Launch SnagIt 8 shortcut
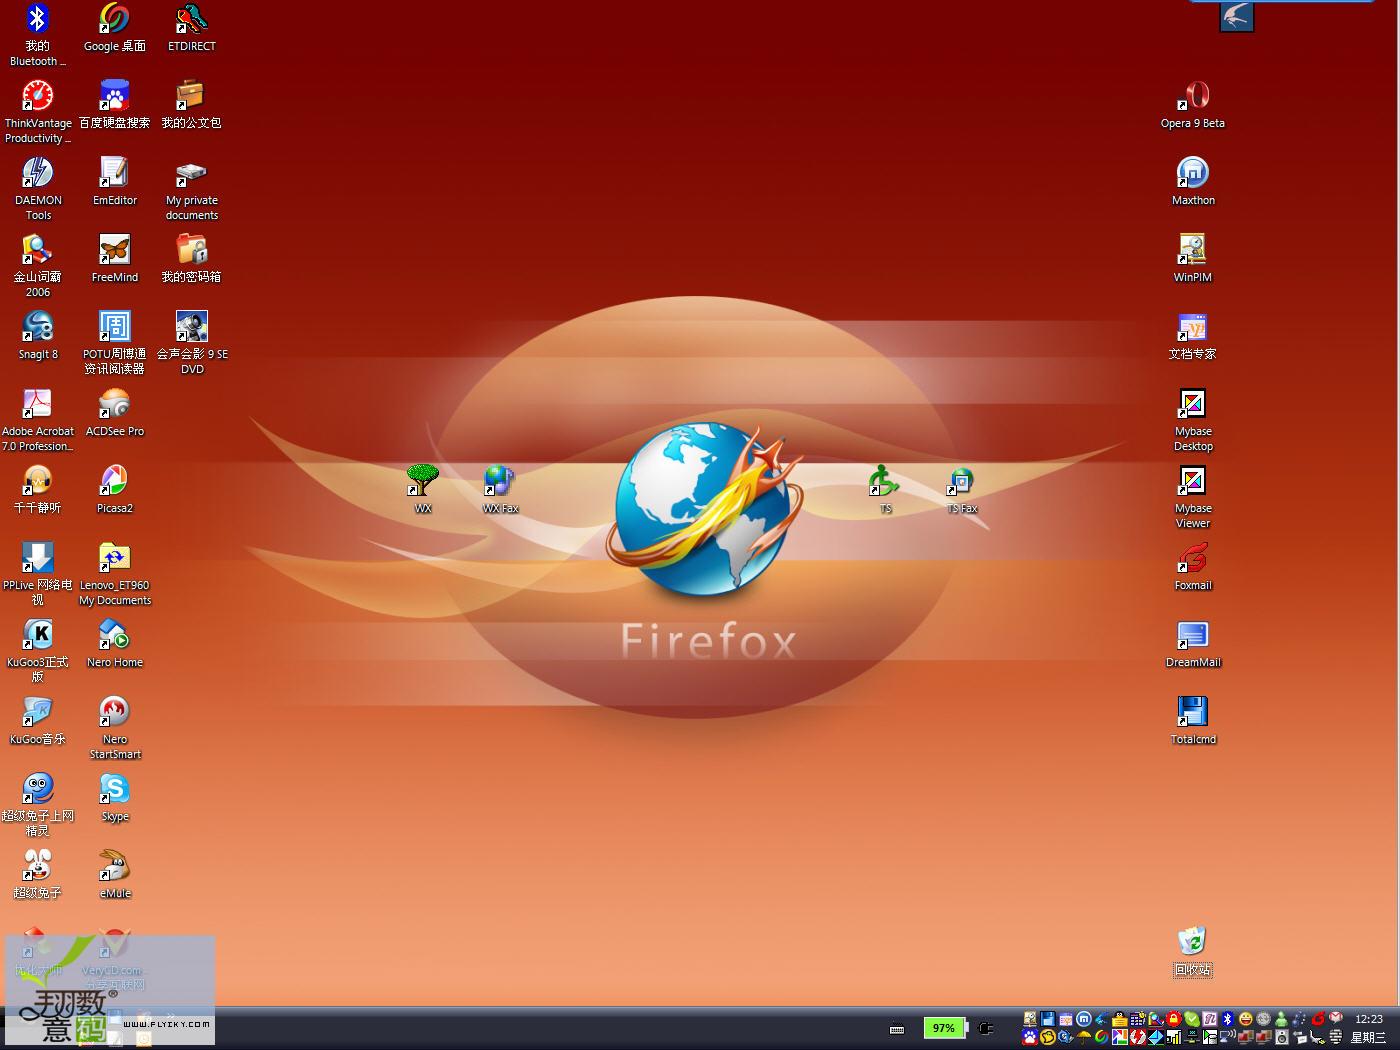The width and height of the screenshot is (1400, 1050). coord(38,336)
